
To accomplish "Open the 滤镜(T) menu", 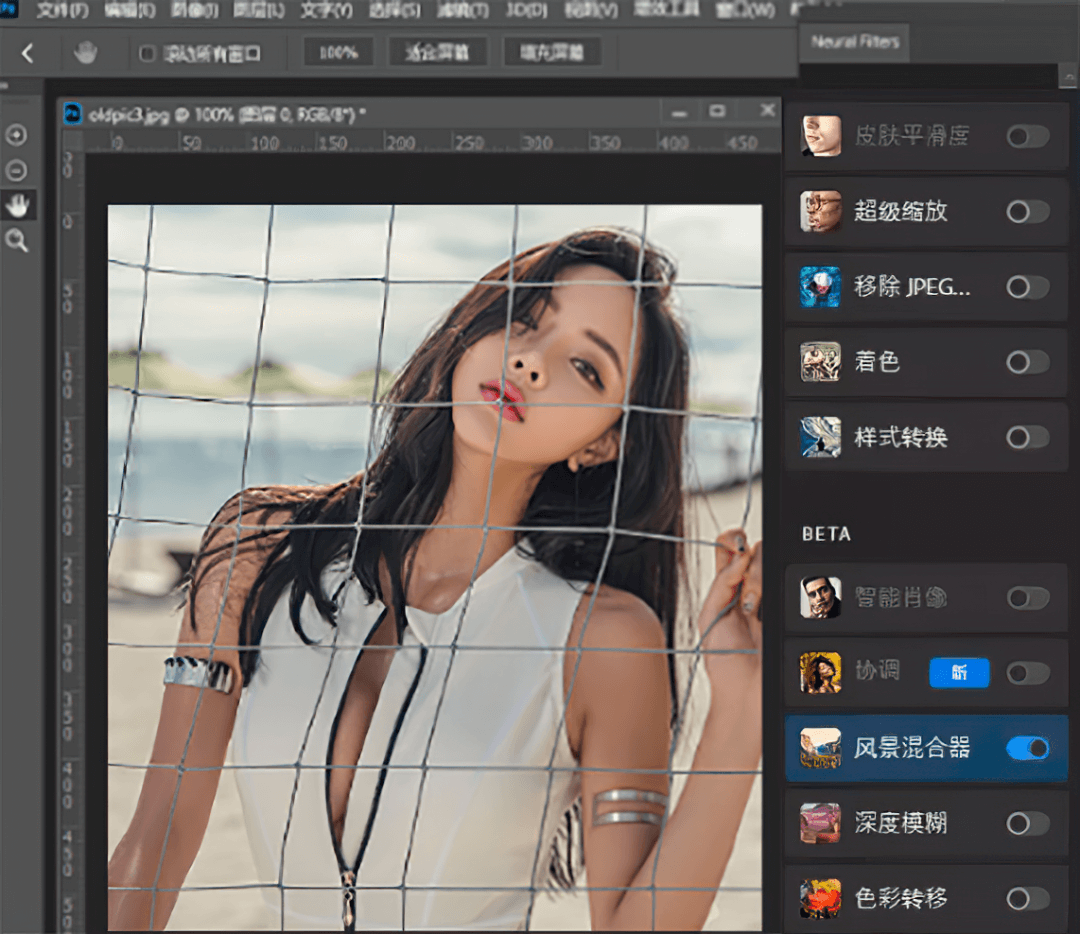I will tap(464, 11).
